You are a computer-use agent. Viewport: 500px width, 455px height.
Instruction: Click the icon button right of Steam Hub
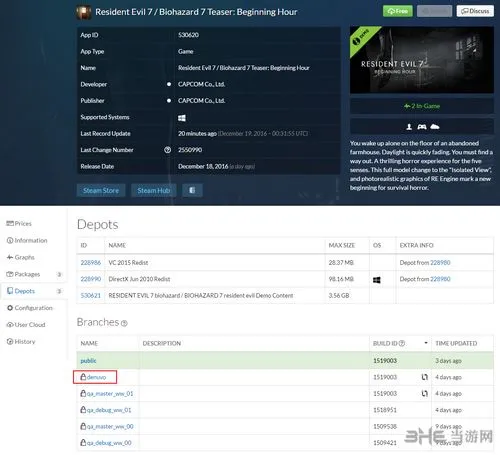pos(192,190)
